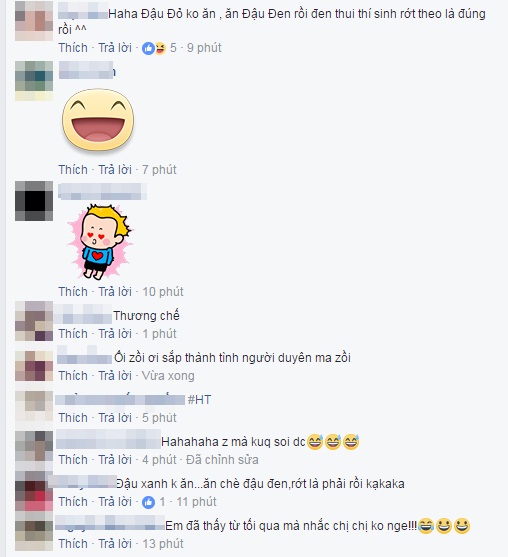Open the blond boy heart-eyes sticker

point(100,242)
